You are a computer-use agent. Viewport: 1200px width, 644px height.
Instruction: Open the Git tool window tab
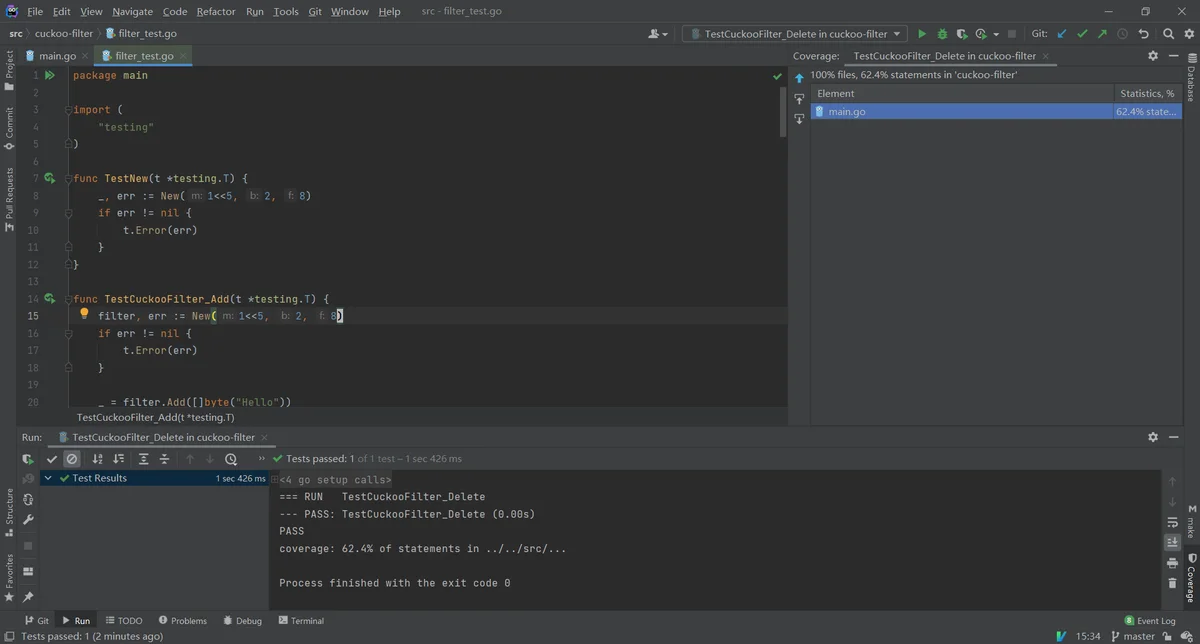tap(36, 621)
